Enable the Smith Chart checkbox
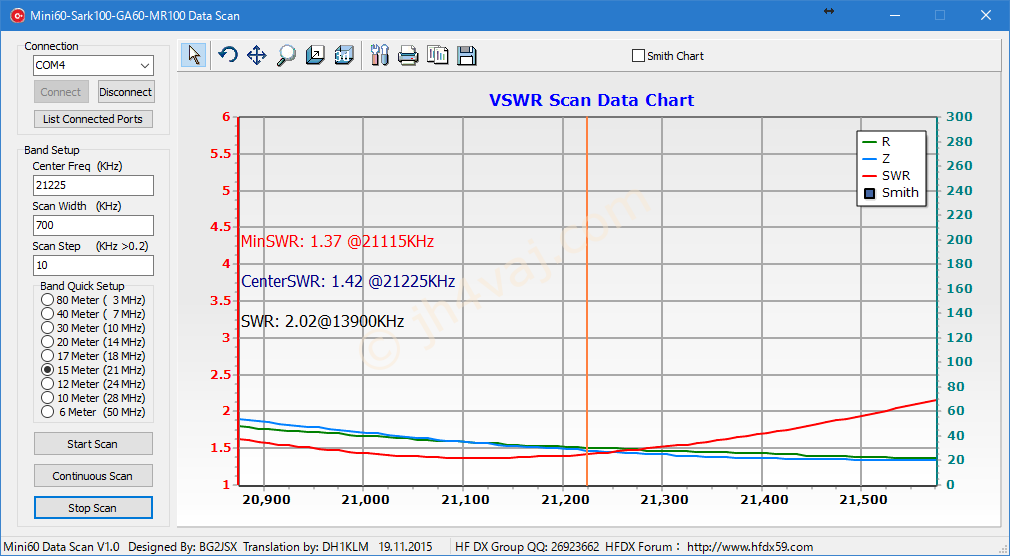 tap(638, 56)
